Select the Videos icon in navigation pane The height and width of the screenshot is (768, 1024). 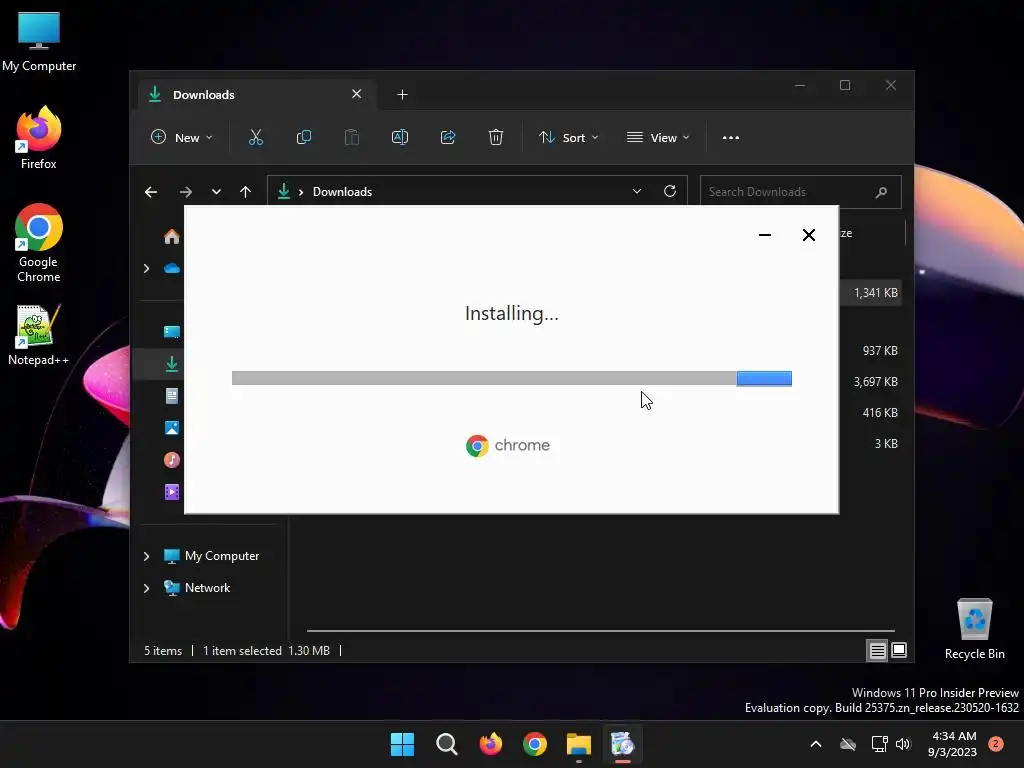click(172, 492)
